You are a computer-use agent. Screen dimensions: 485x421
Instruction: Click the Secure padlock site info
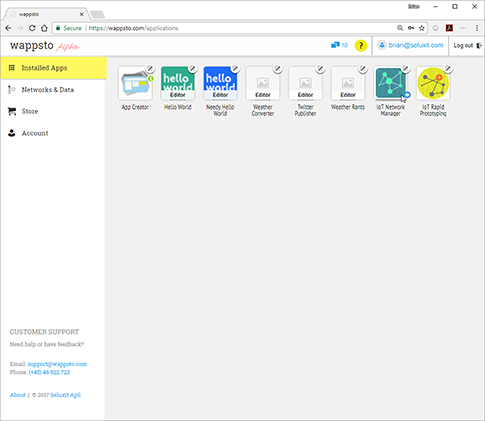[68, 28]
